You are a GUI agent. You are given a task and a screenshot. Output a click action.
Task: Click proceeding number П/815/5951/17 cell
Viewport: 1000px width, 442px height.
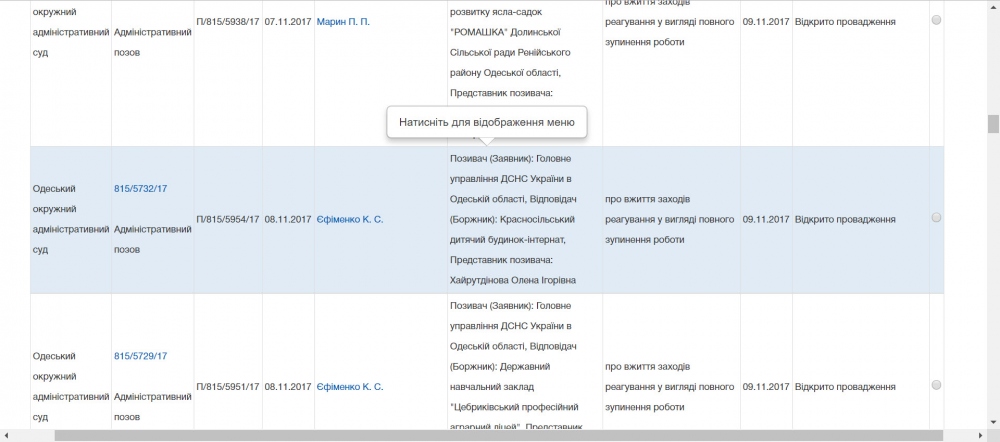[x=228, y=387]
